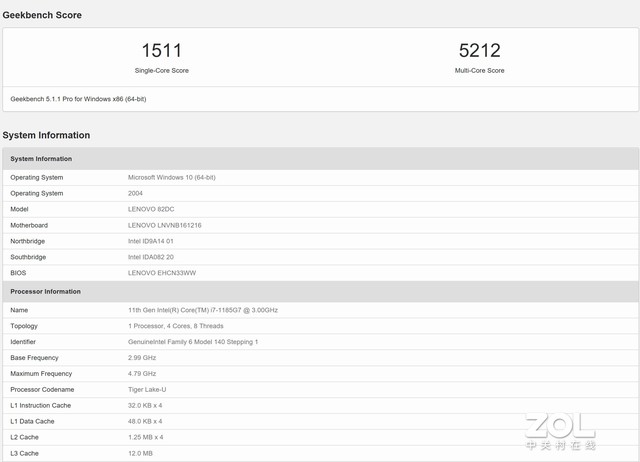Click the 'Model' row label

pos(19,209)
